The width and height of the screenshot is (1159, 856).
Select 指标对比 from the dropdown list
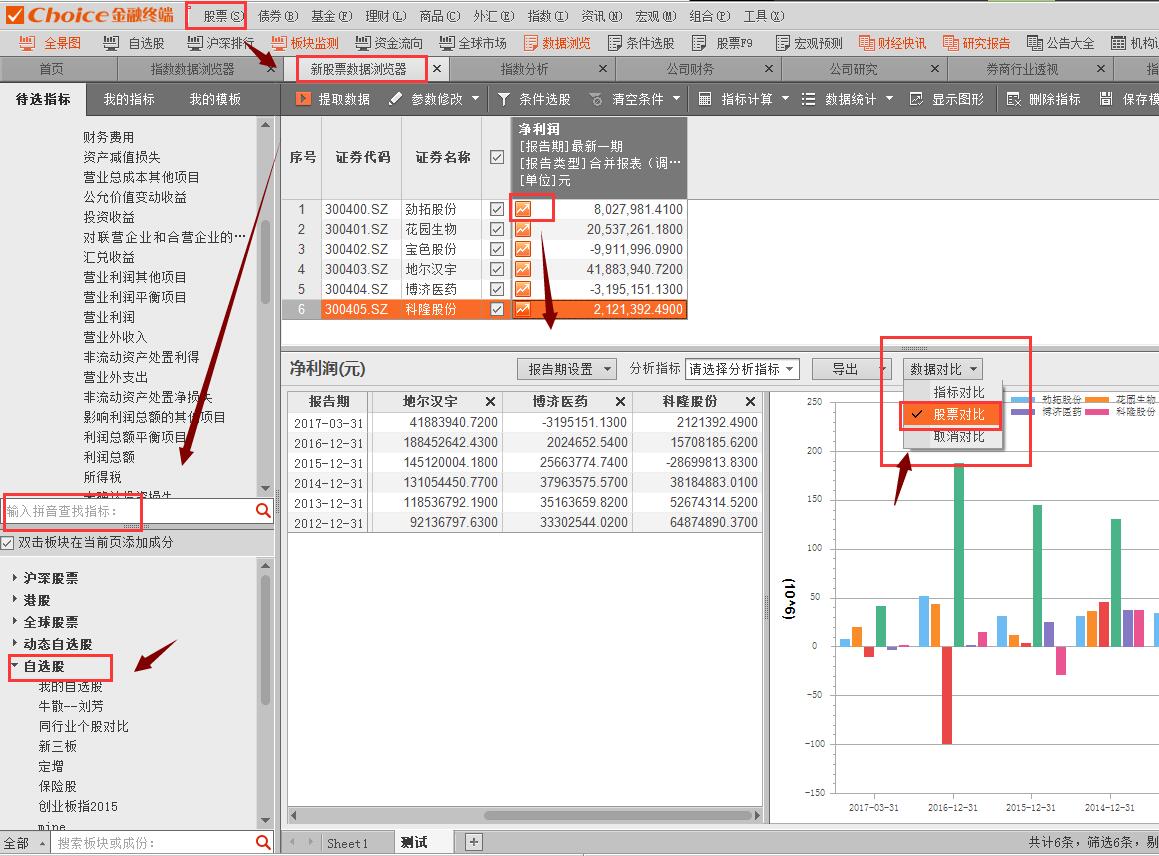[x=958, y=392]
